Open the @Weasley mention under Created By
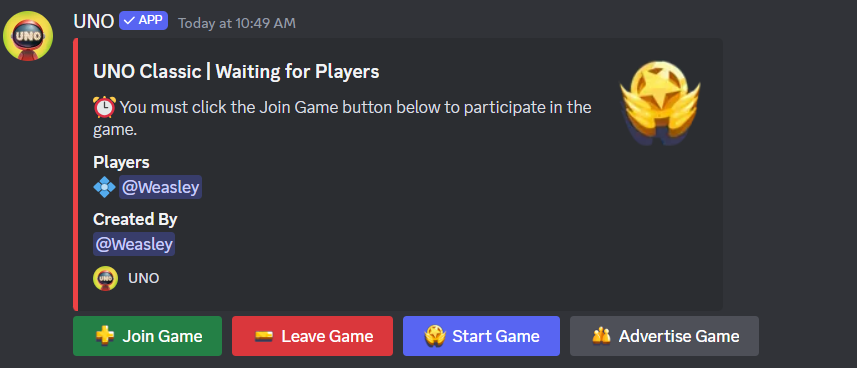Screen dimensions: 857x368 tap(134, 244)
